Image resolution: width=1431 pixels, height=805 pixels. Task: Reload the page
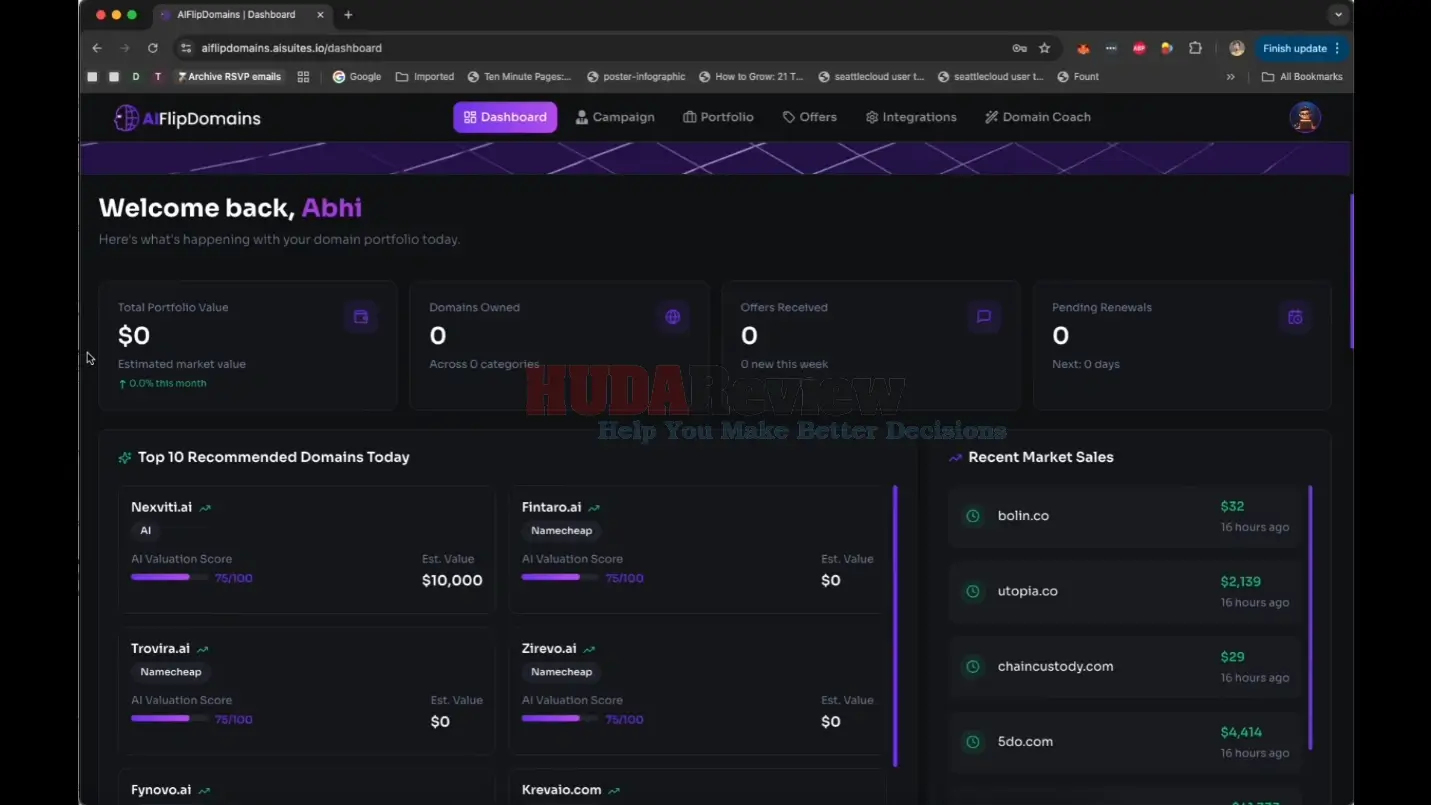[152, 48]
